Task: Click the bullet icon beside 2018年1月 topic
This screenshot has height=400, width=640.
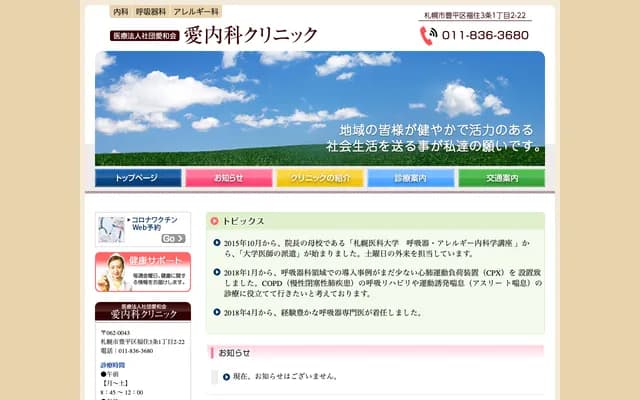Action: pos(217,271)
